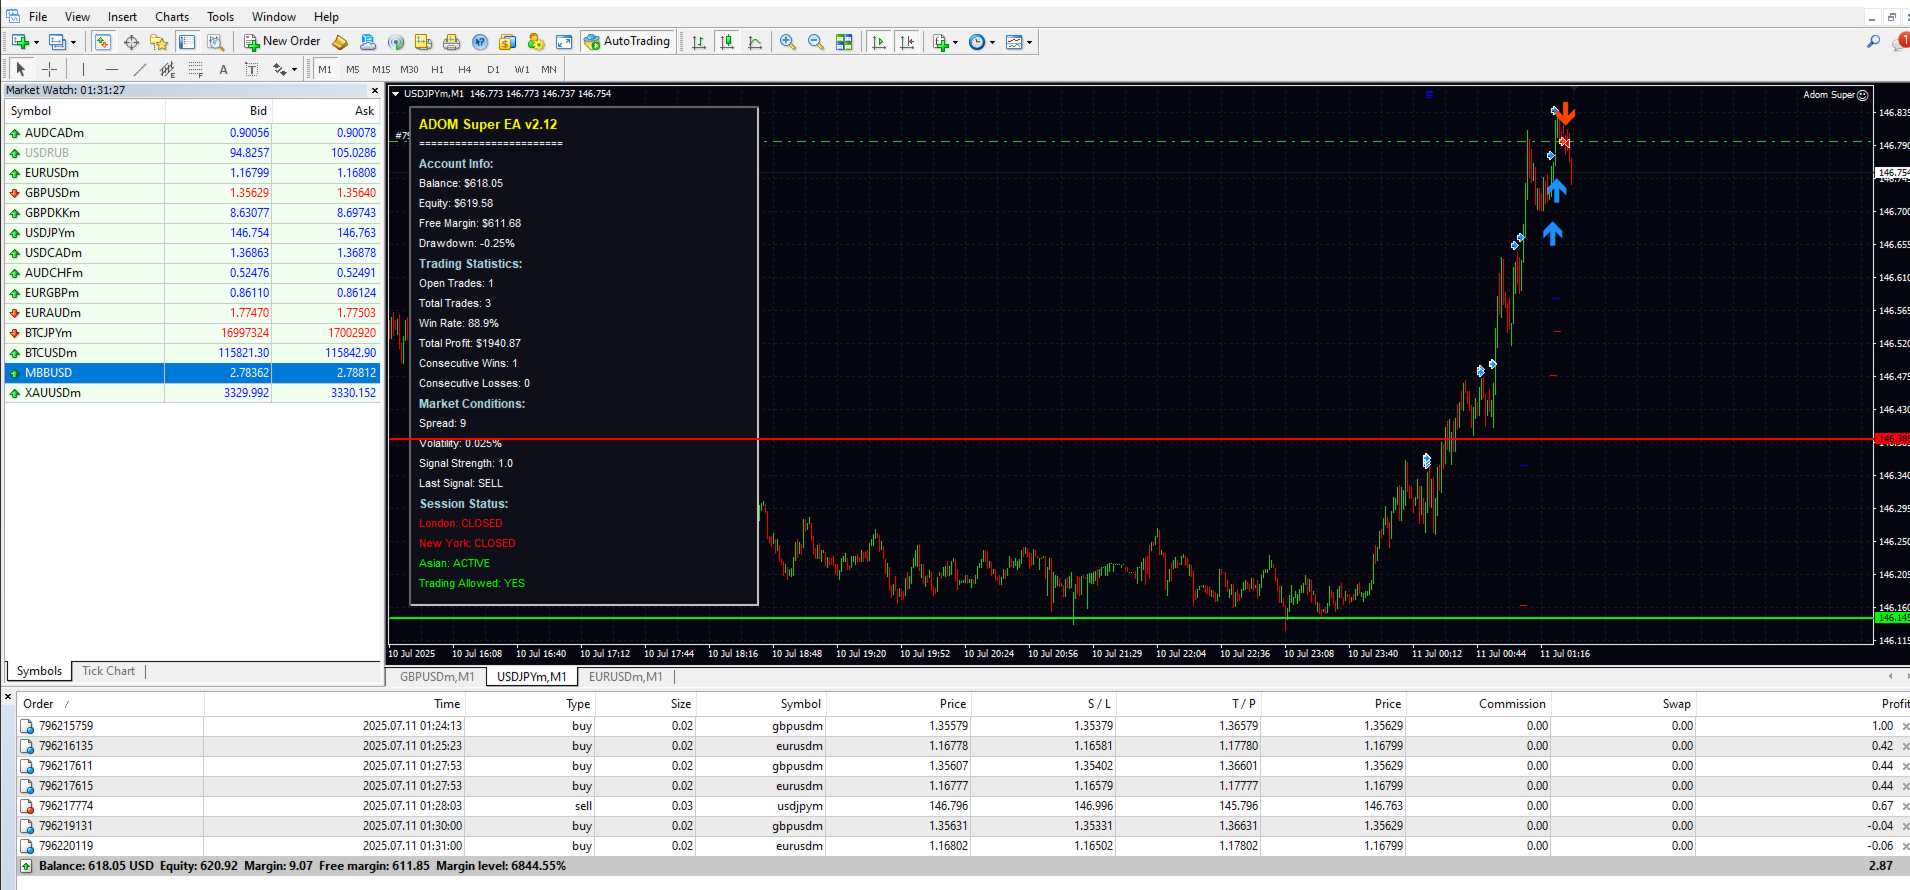This screenshot has width=1910, height=890.
Task: Open the Signals icon in the toolbar
Action: [396, 42]
